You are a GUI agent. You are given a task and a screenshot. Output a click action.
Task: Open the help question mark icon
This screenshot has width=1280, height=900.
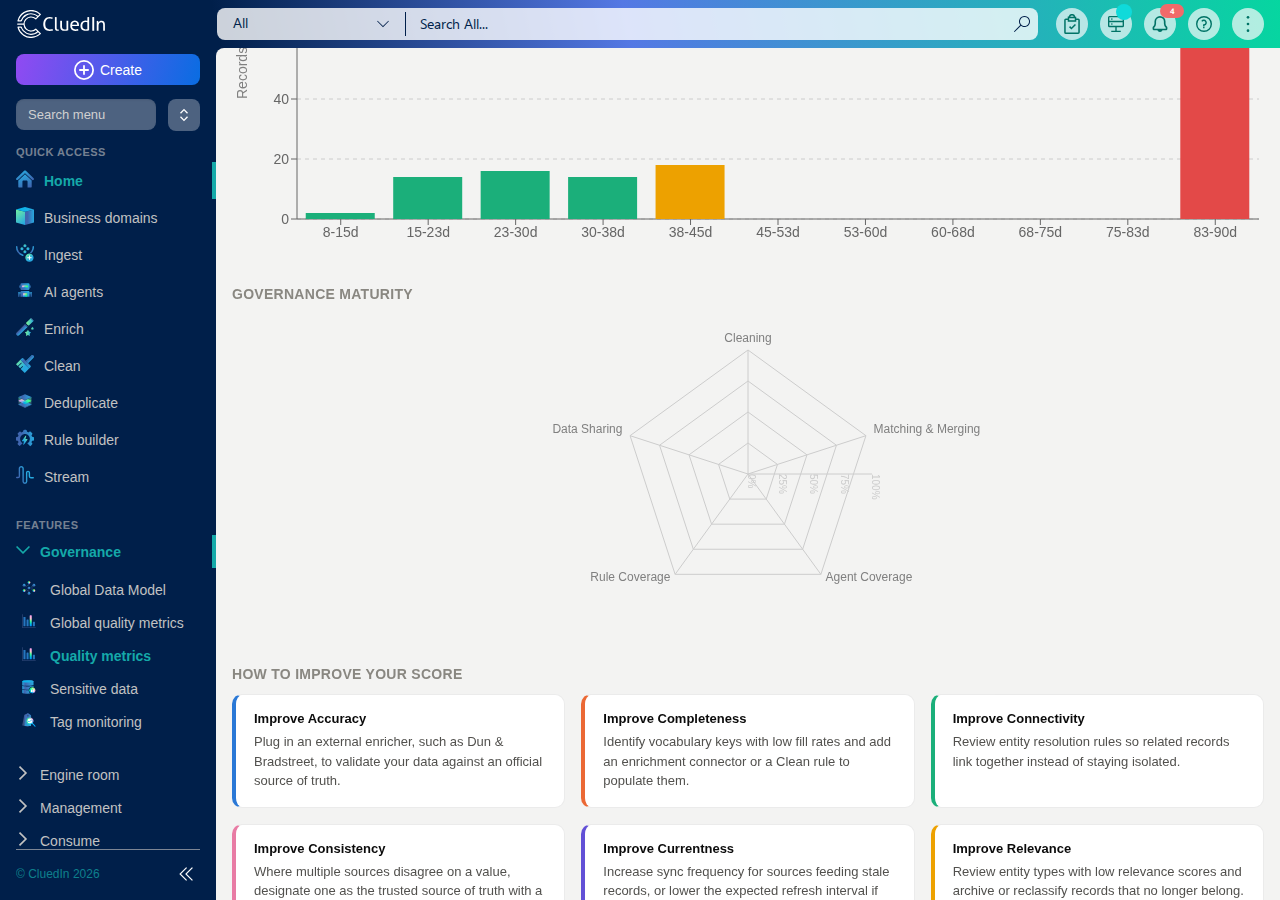[1204, 24]
